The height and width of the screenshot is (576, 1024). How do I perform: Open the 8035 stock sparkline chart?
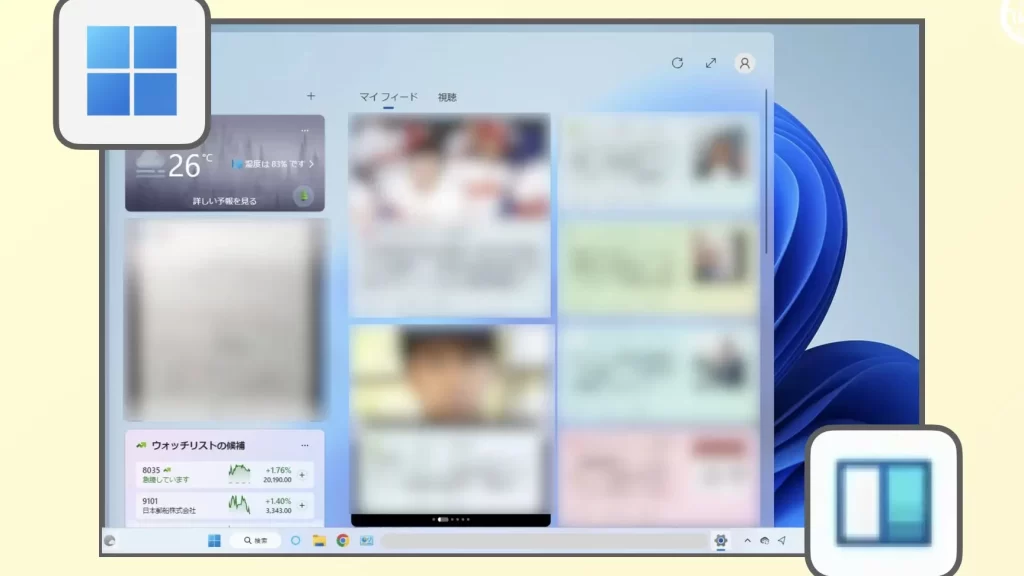click(x=239, y=473)
